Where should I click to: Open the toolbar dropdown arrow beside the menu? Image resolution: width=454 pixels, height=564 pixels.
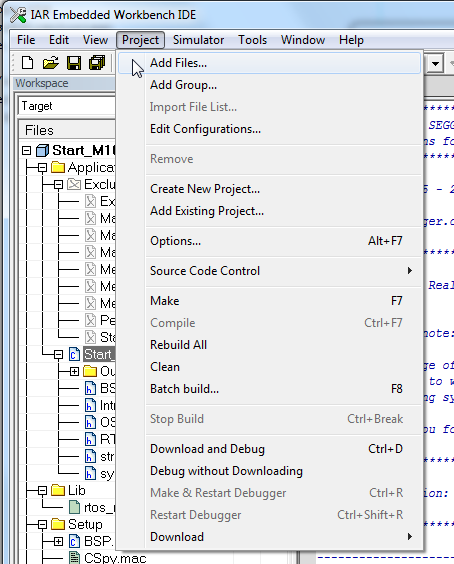coord(435,64)
